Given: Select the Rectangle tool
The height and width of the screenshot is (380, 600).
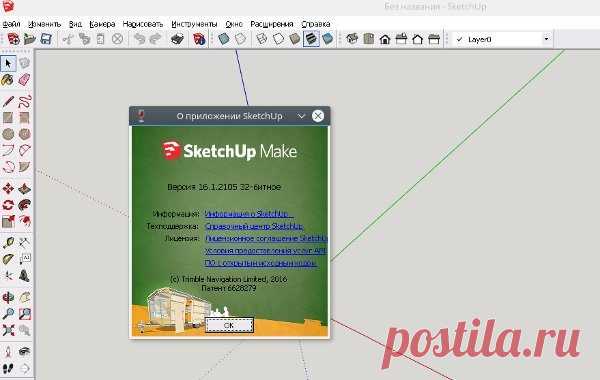Looking at the screenshot, I should (x=8, y=117).
